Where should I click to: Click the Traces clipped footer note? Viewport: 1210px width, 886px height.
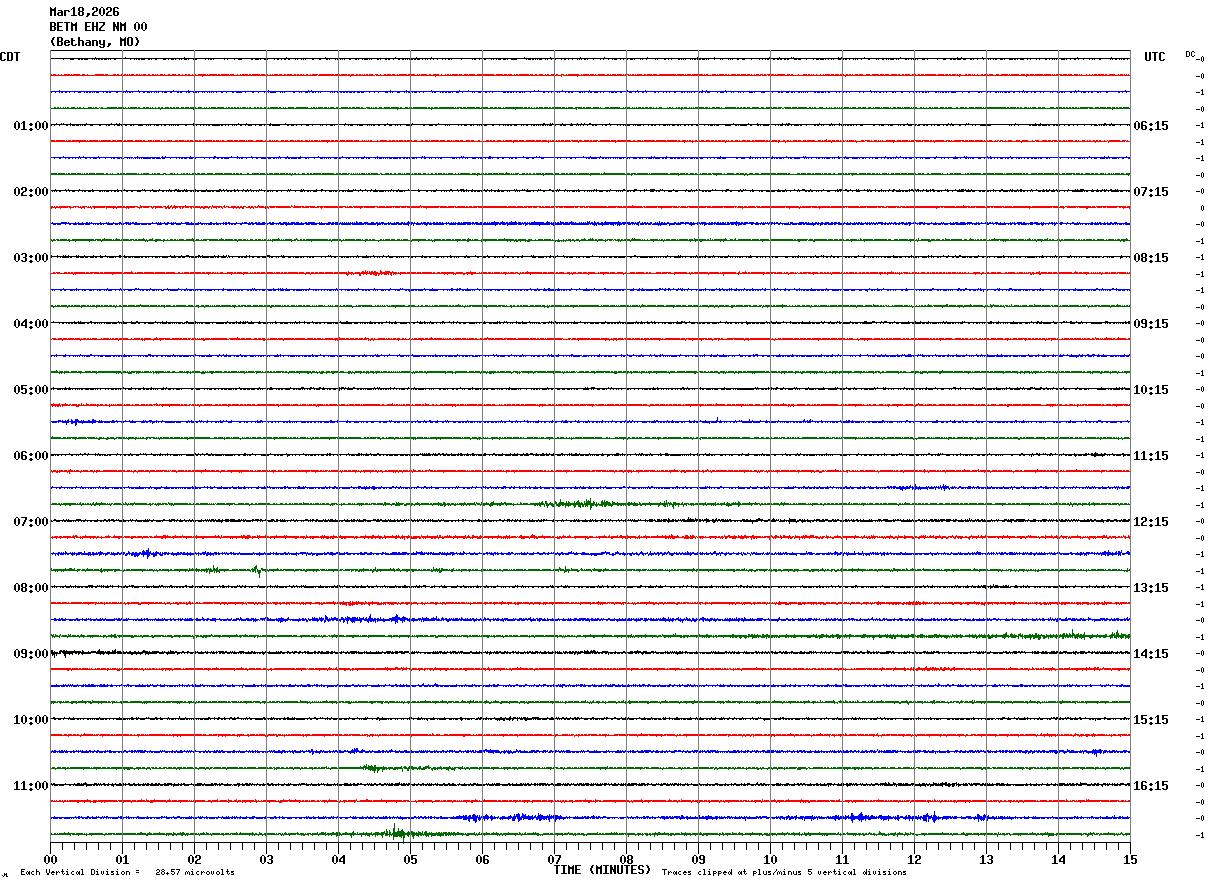[784, 873]
